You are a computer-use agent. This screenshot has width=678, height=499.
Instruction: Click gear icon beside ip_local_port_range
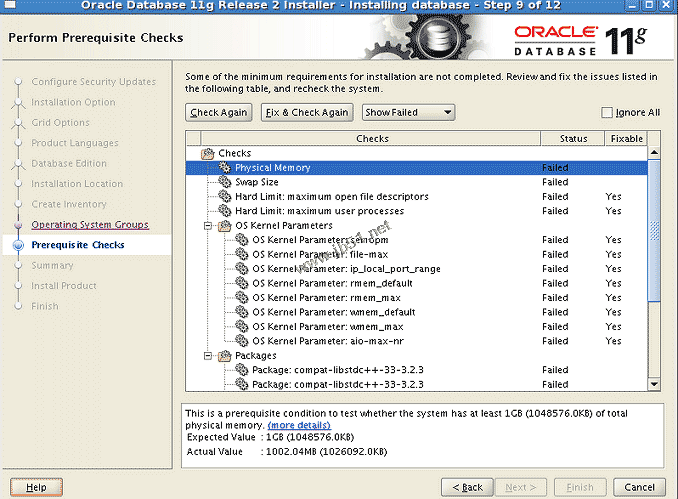(241, 269)
